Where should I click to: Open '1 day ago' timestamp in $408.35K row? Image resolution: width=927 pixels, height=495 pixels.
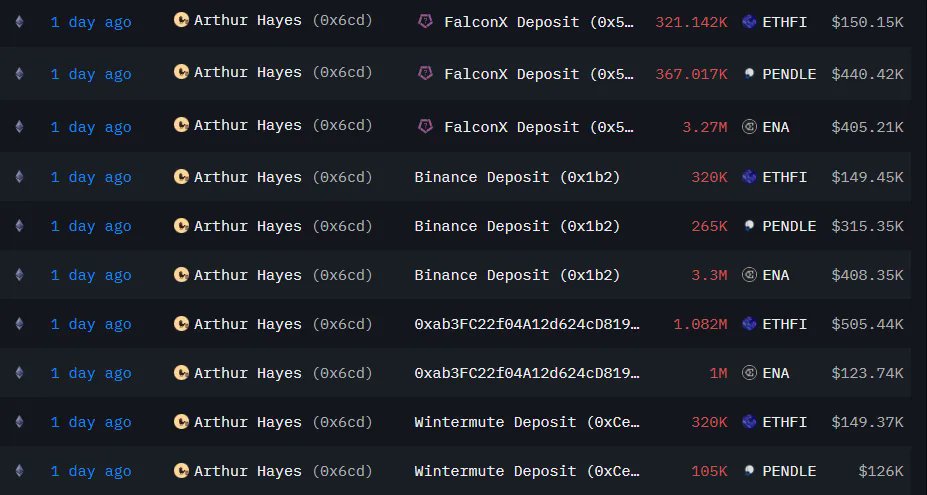(91, 276)
